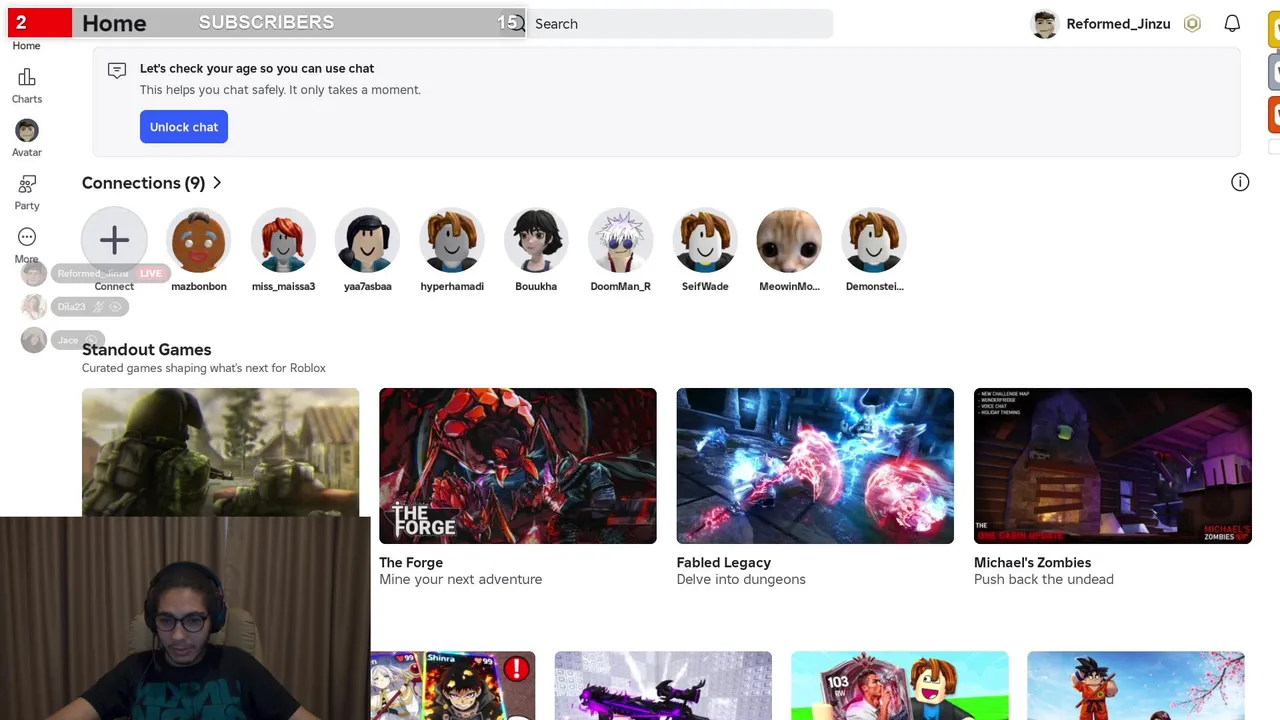The width and height of the screenshot is (1280, 720).
Task: Open SeifWade's avatar
Action: [705, 240]
